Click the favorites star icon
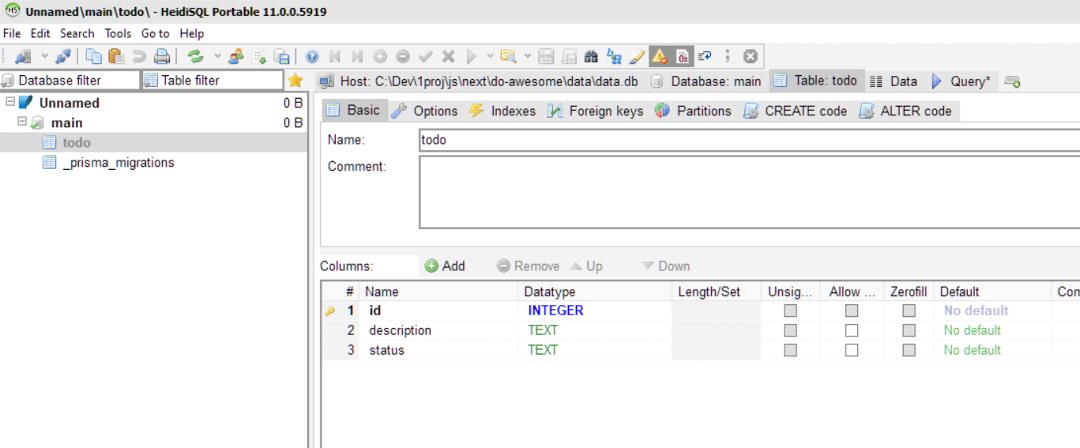The width and height of the screenshot is (1080, 448). 295,81
